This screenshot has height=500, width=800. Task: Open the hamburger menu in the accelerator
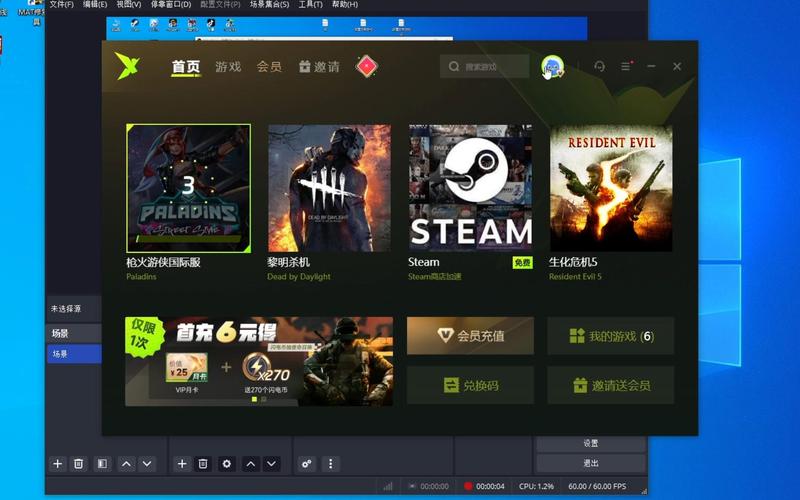(626, 66)
